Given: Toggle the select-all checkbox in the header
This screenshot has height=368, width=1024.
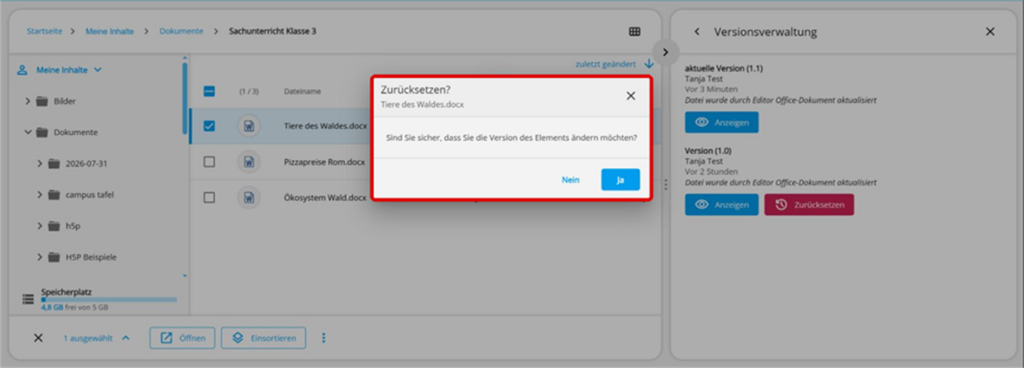Looking at the screenshot, I should click(x=209, y=91).
